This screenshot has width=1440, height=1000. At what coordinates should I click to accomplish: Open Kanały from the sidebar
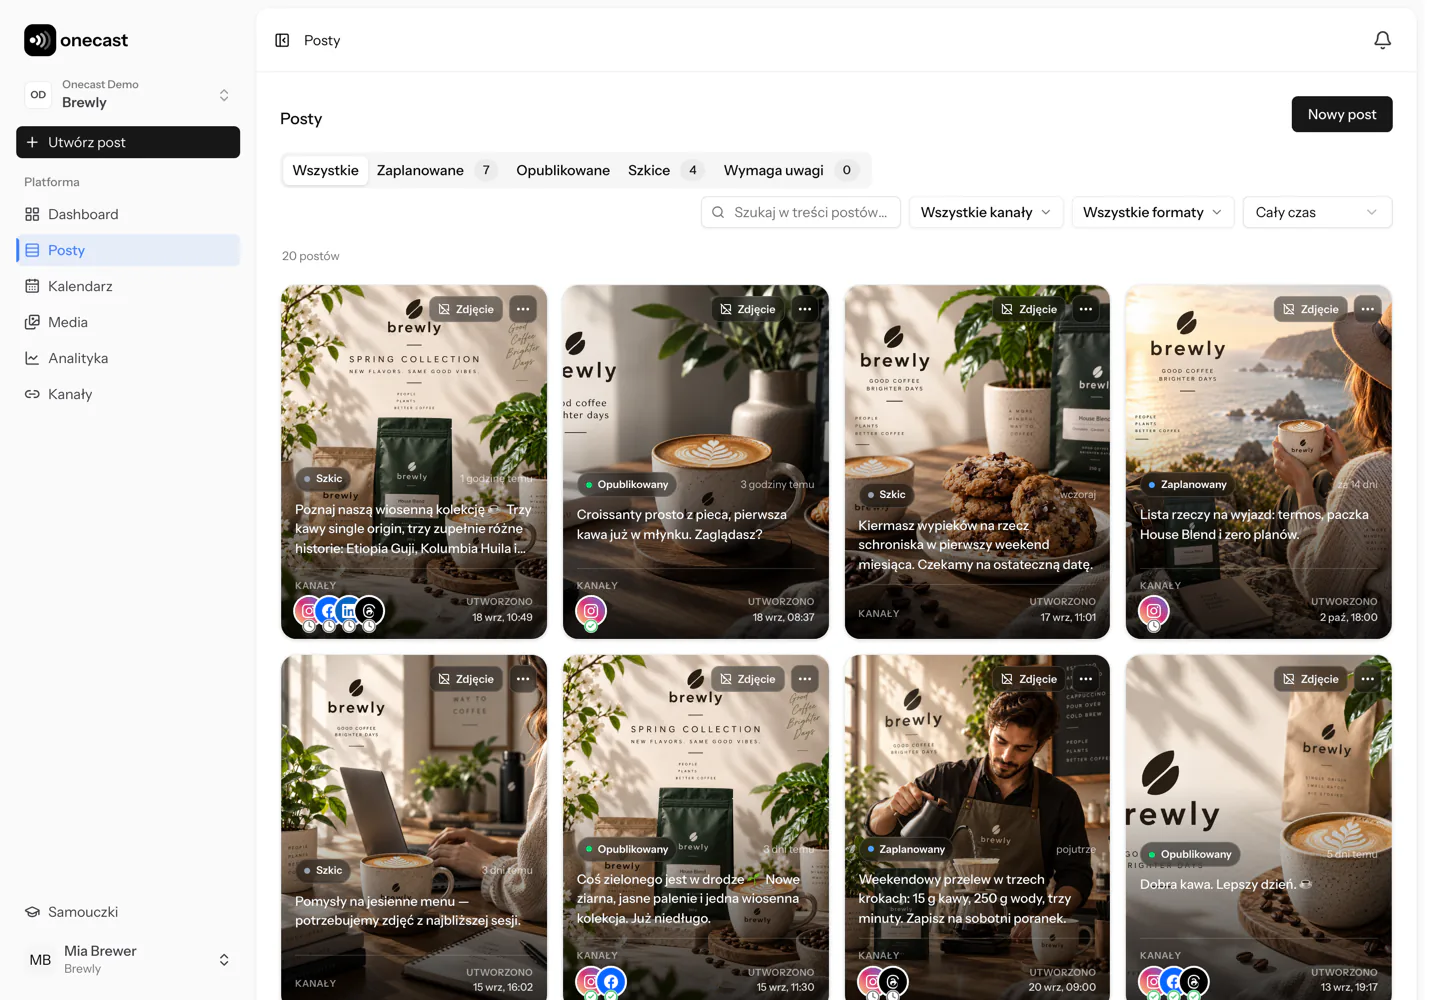[x=128, y=394]
